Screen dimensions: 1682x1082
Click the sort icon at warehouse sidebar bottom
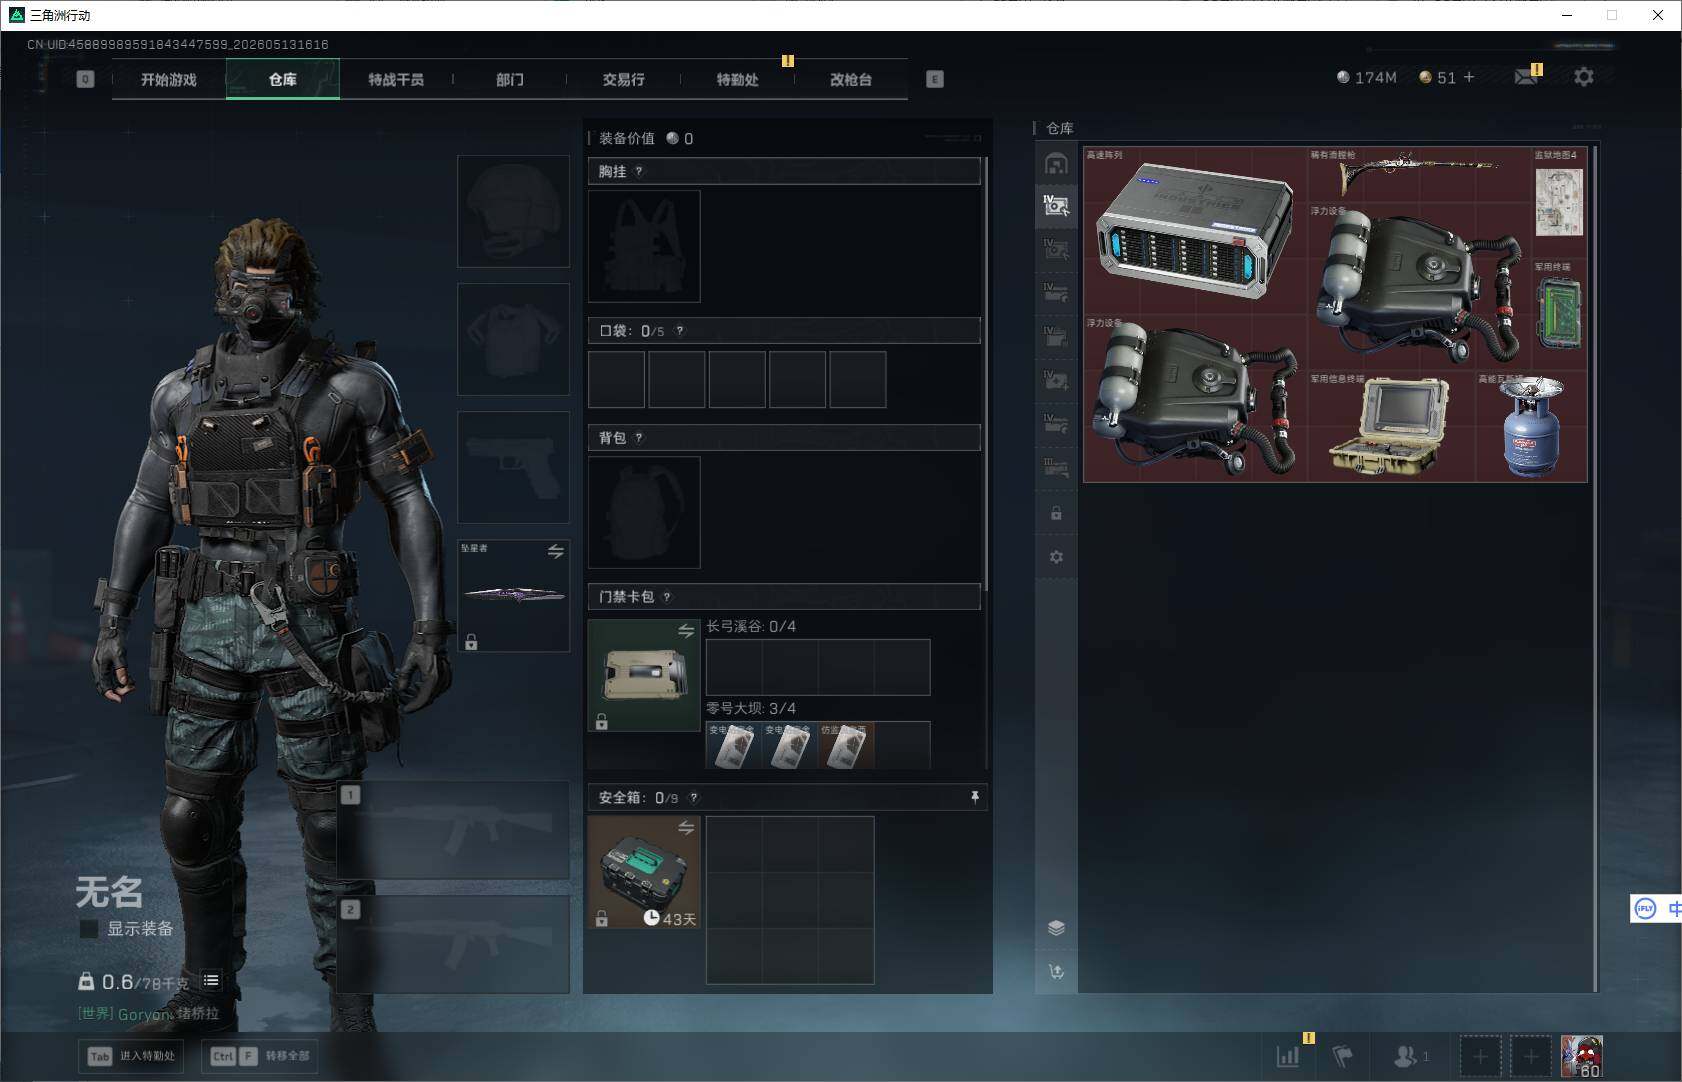(x=1056, y=971)
